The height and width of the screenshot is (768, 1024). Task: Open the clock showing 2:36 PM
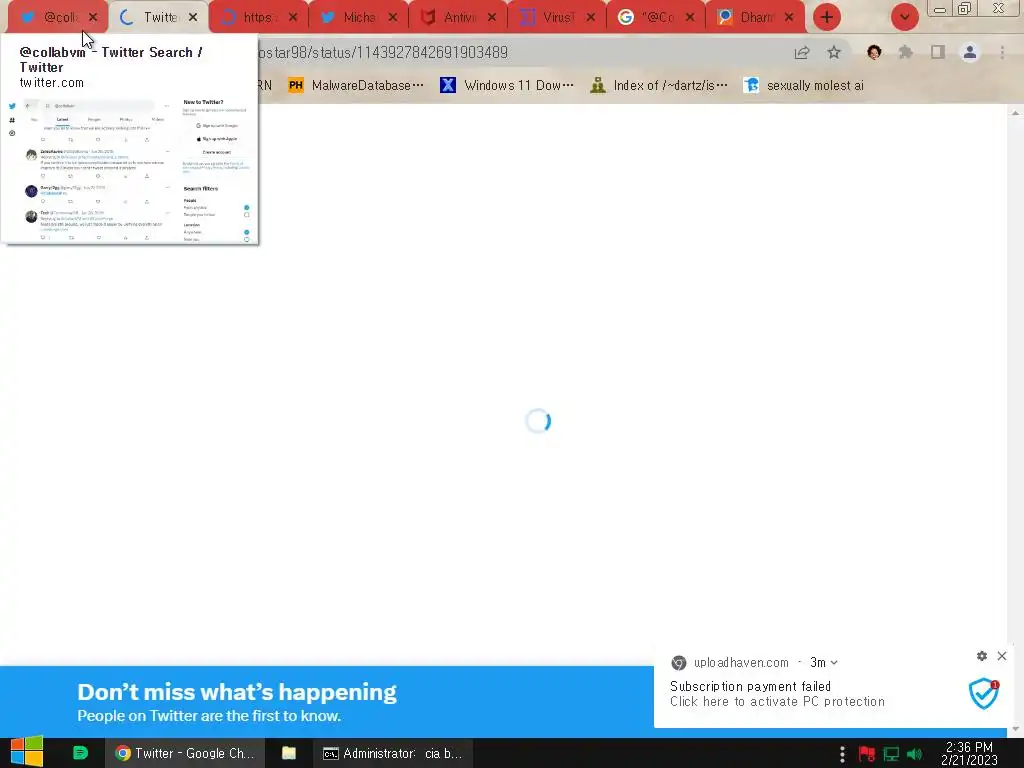(969, 753)
